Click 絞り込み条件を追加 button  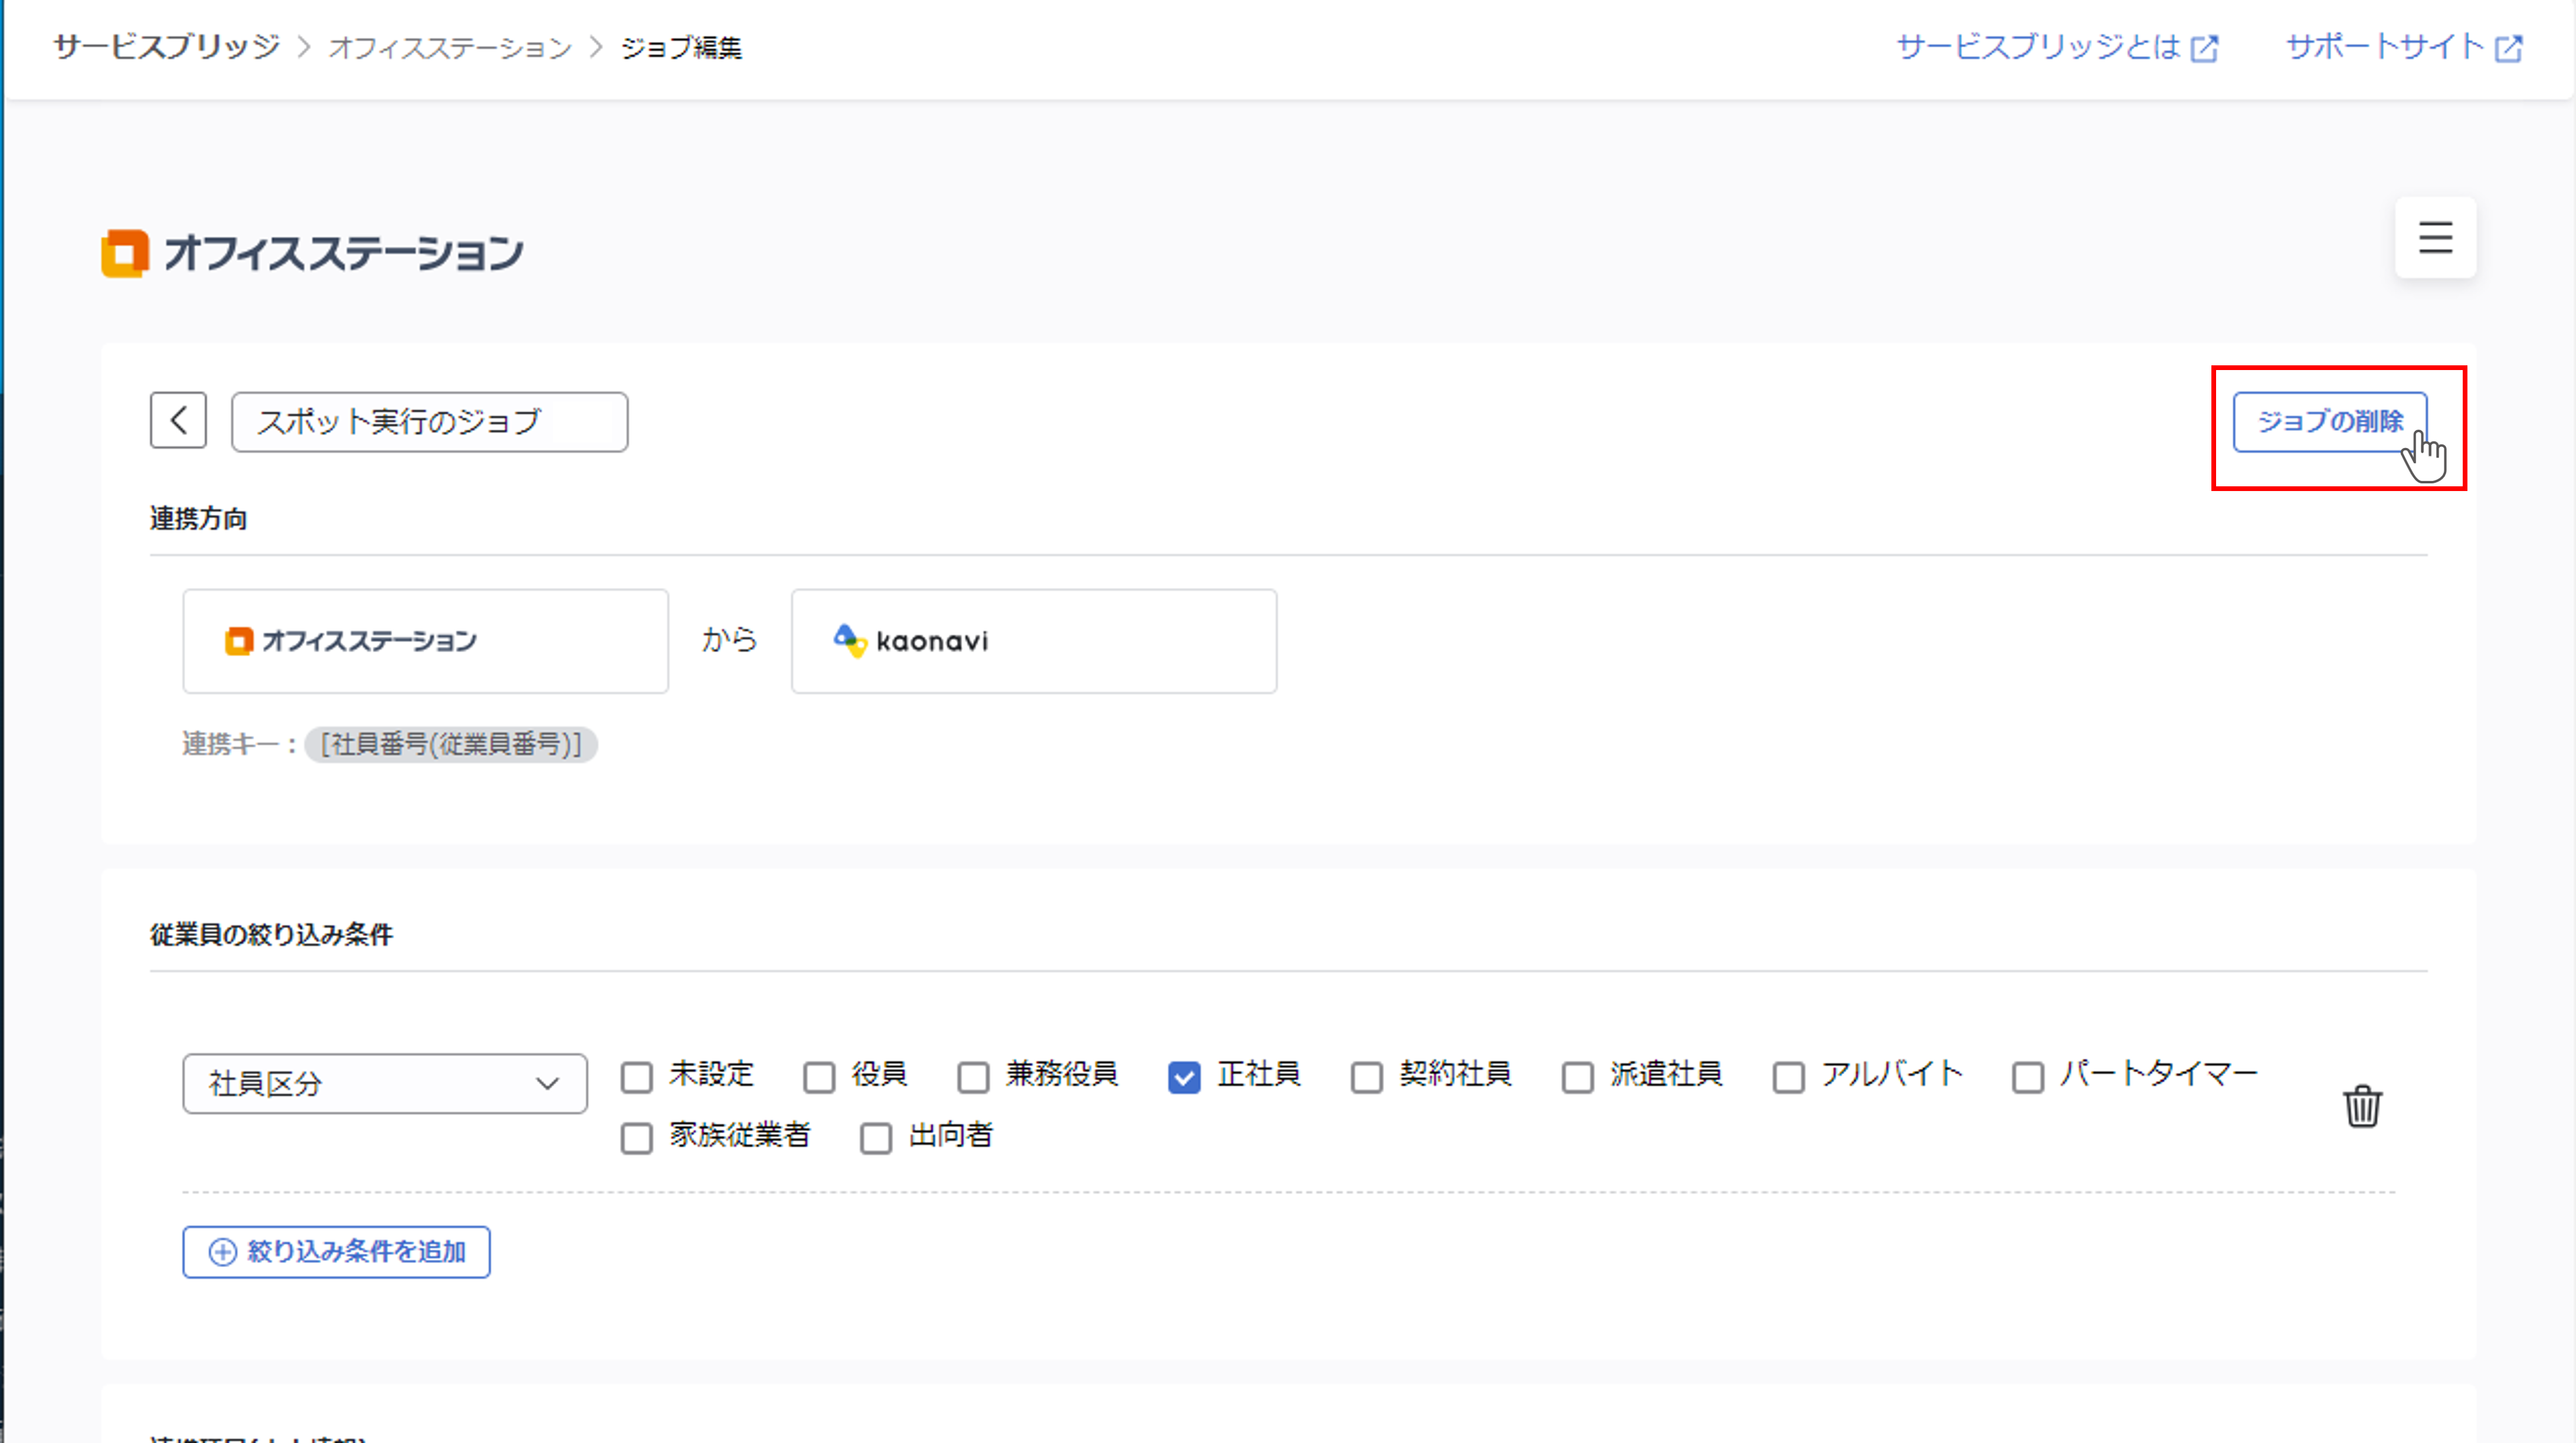click(x=336, y=1252)
